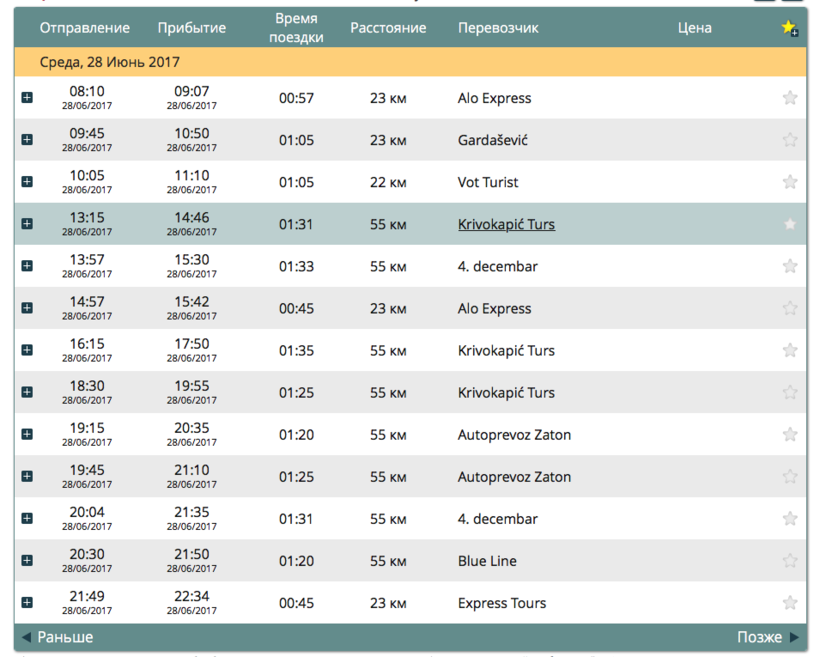Image resolution: width=820 pixels, height=657 pixels.
Task: Favorite the 09:45 Gardašević departure
Action: click(790, 140)
